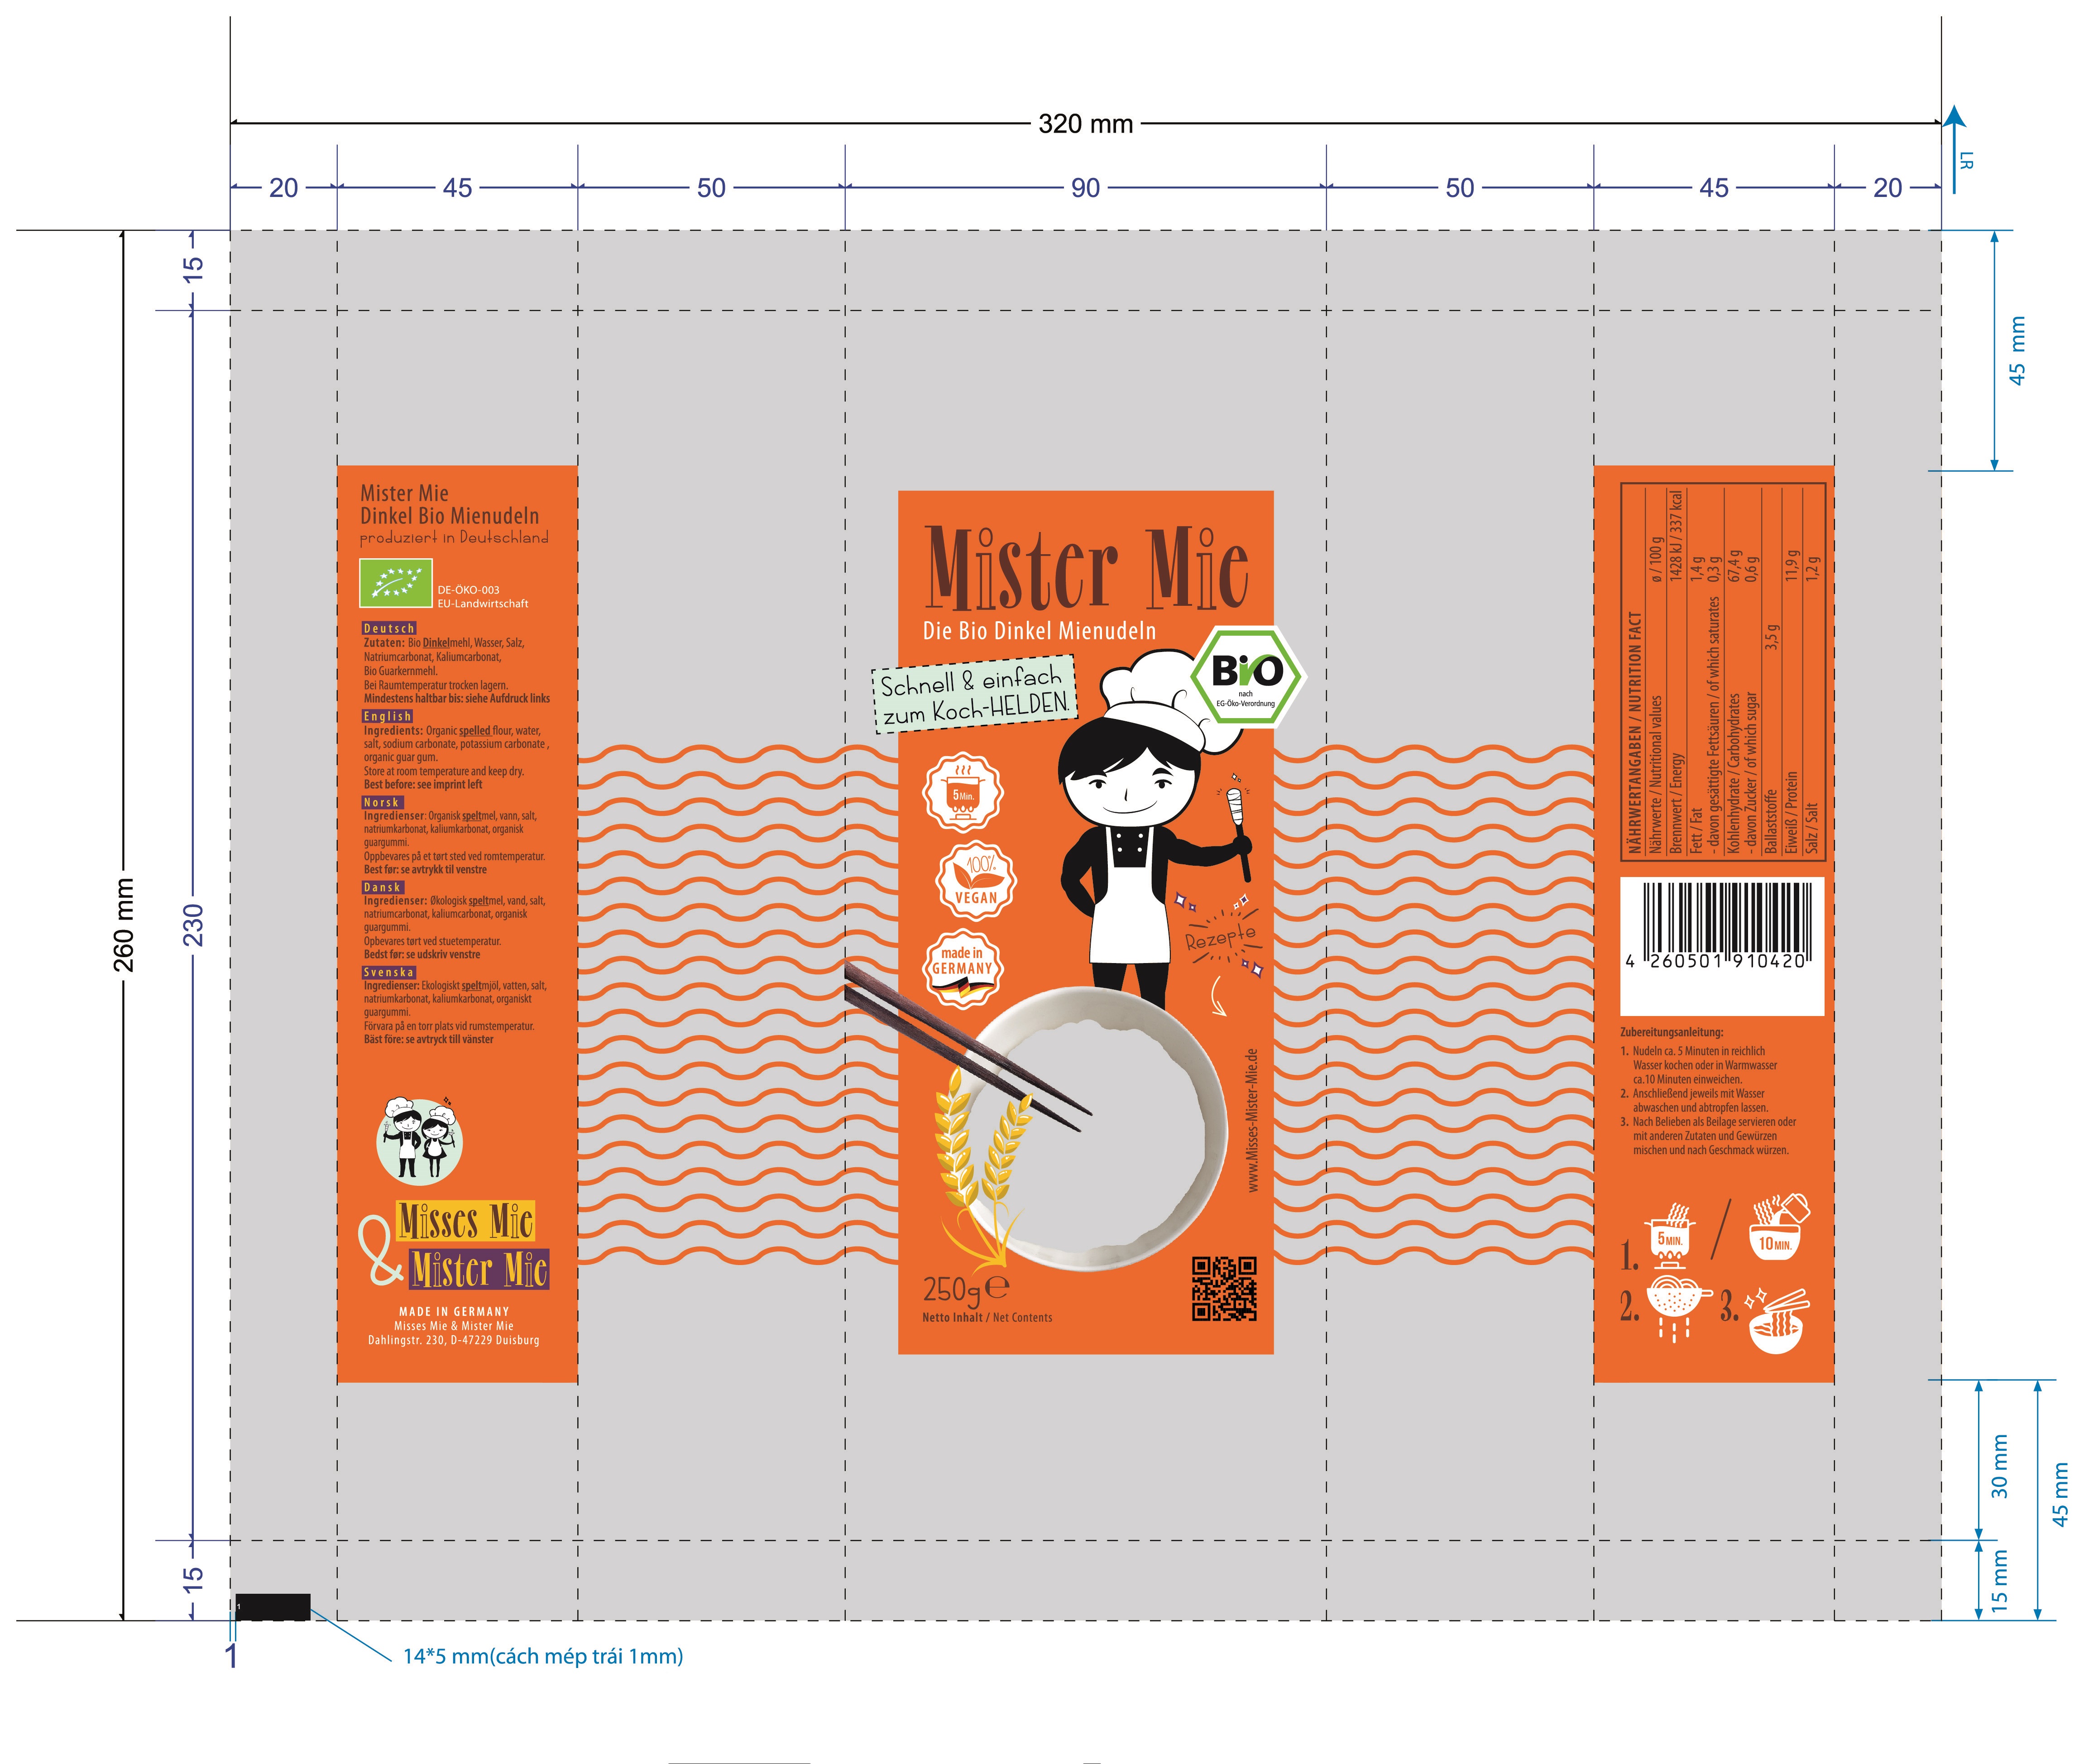Image resolution: width=2084 pixels, height=1764 pixels.
Task: Select the Mister Mie title logo
Action: point(1086,568)
